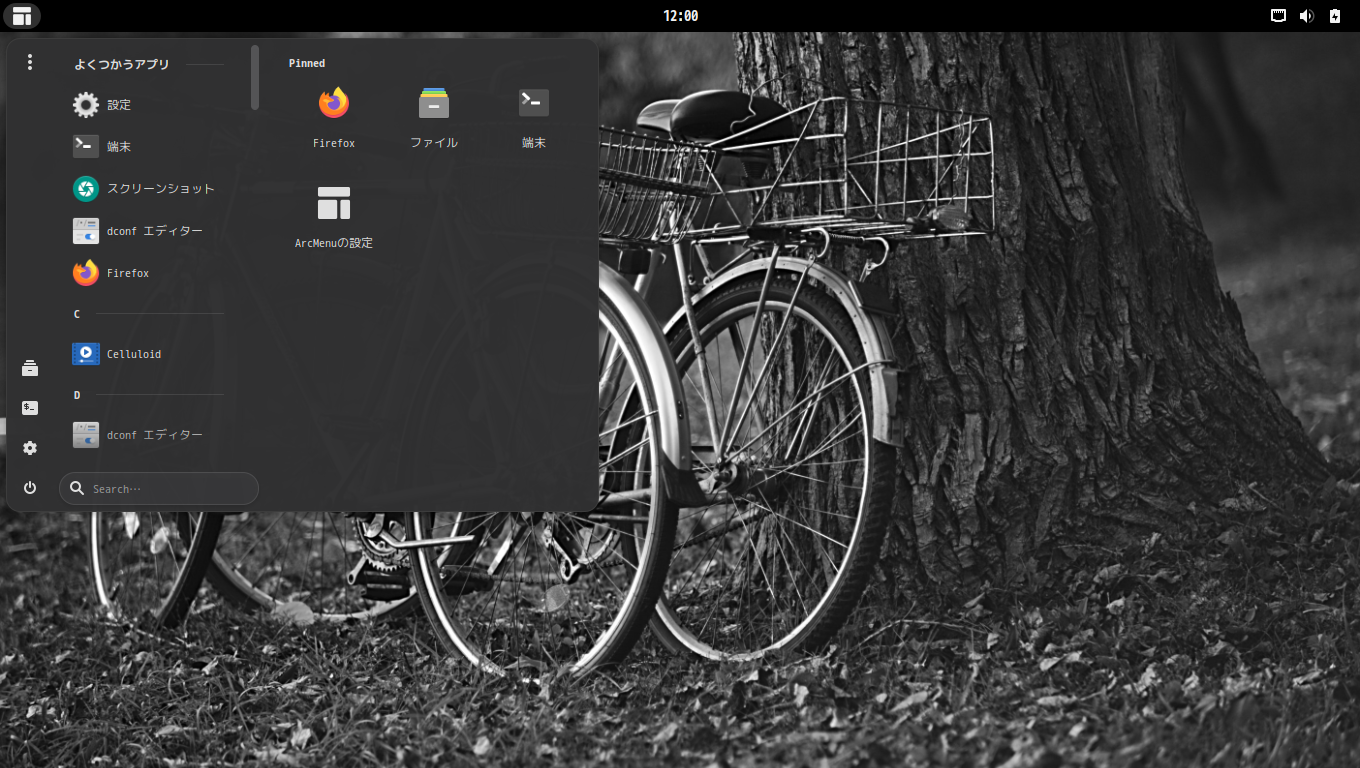Click the ArcMenu button in the top panel

(x=22, y=15)
